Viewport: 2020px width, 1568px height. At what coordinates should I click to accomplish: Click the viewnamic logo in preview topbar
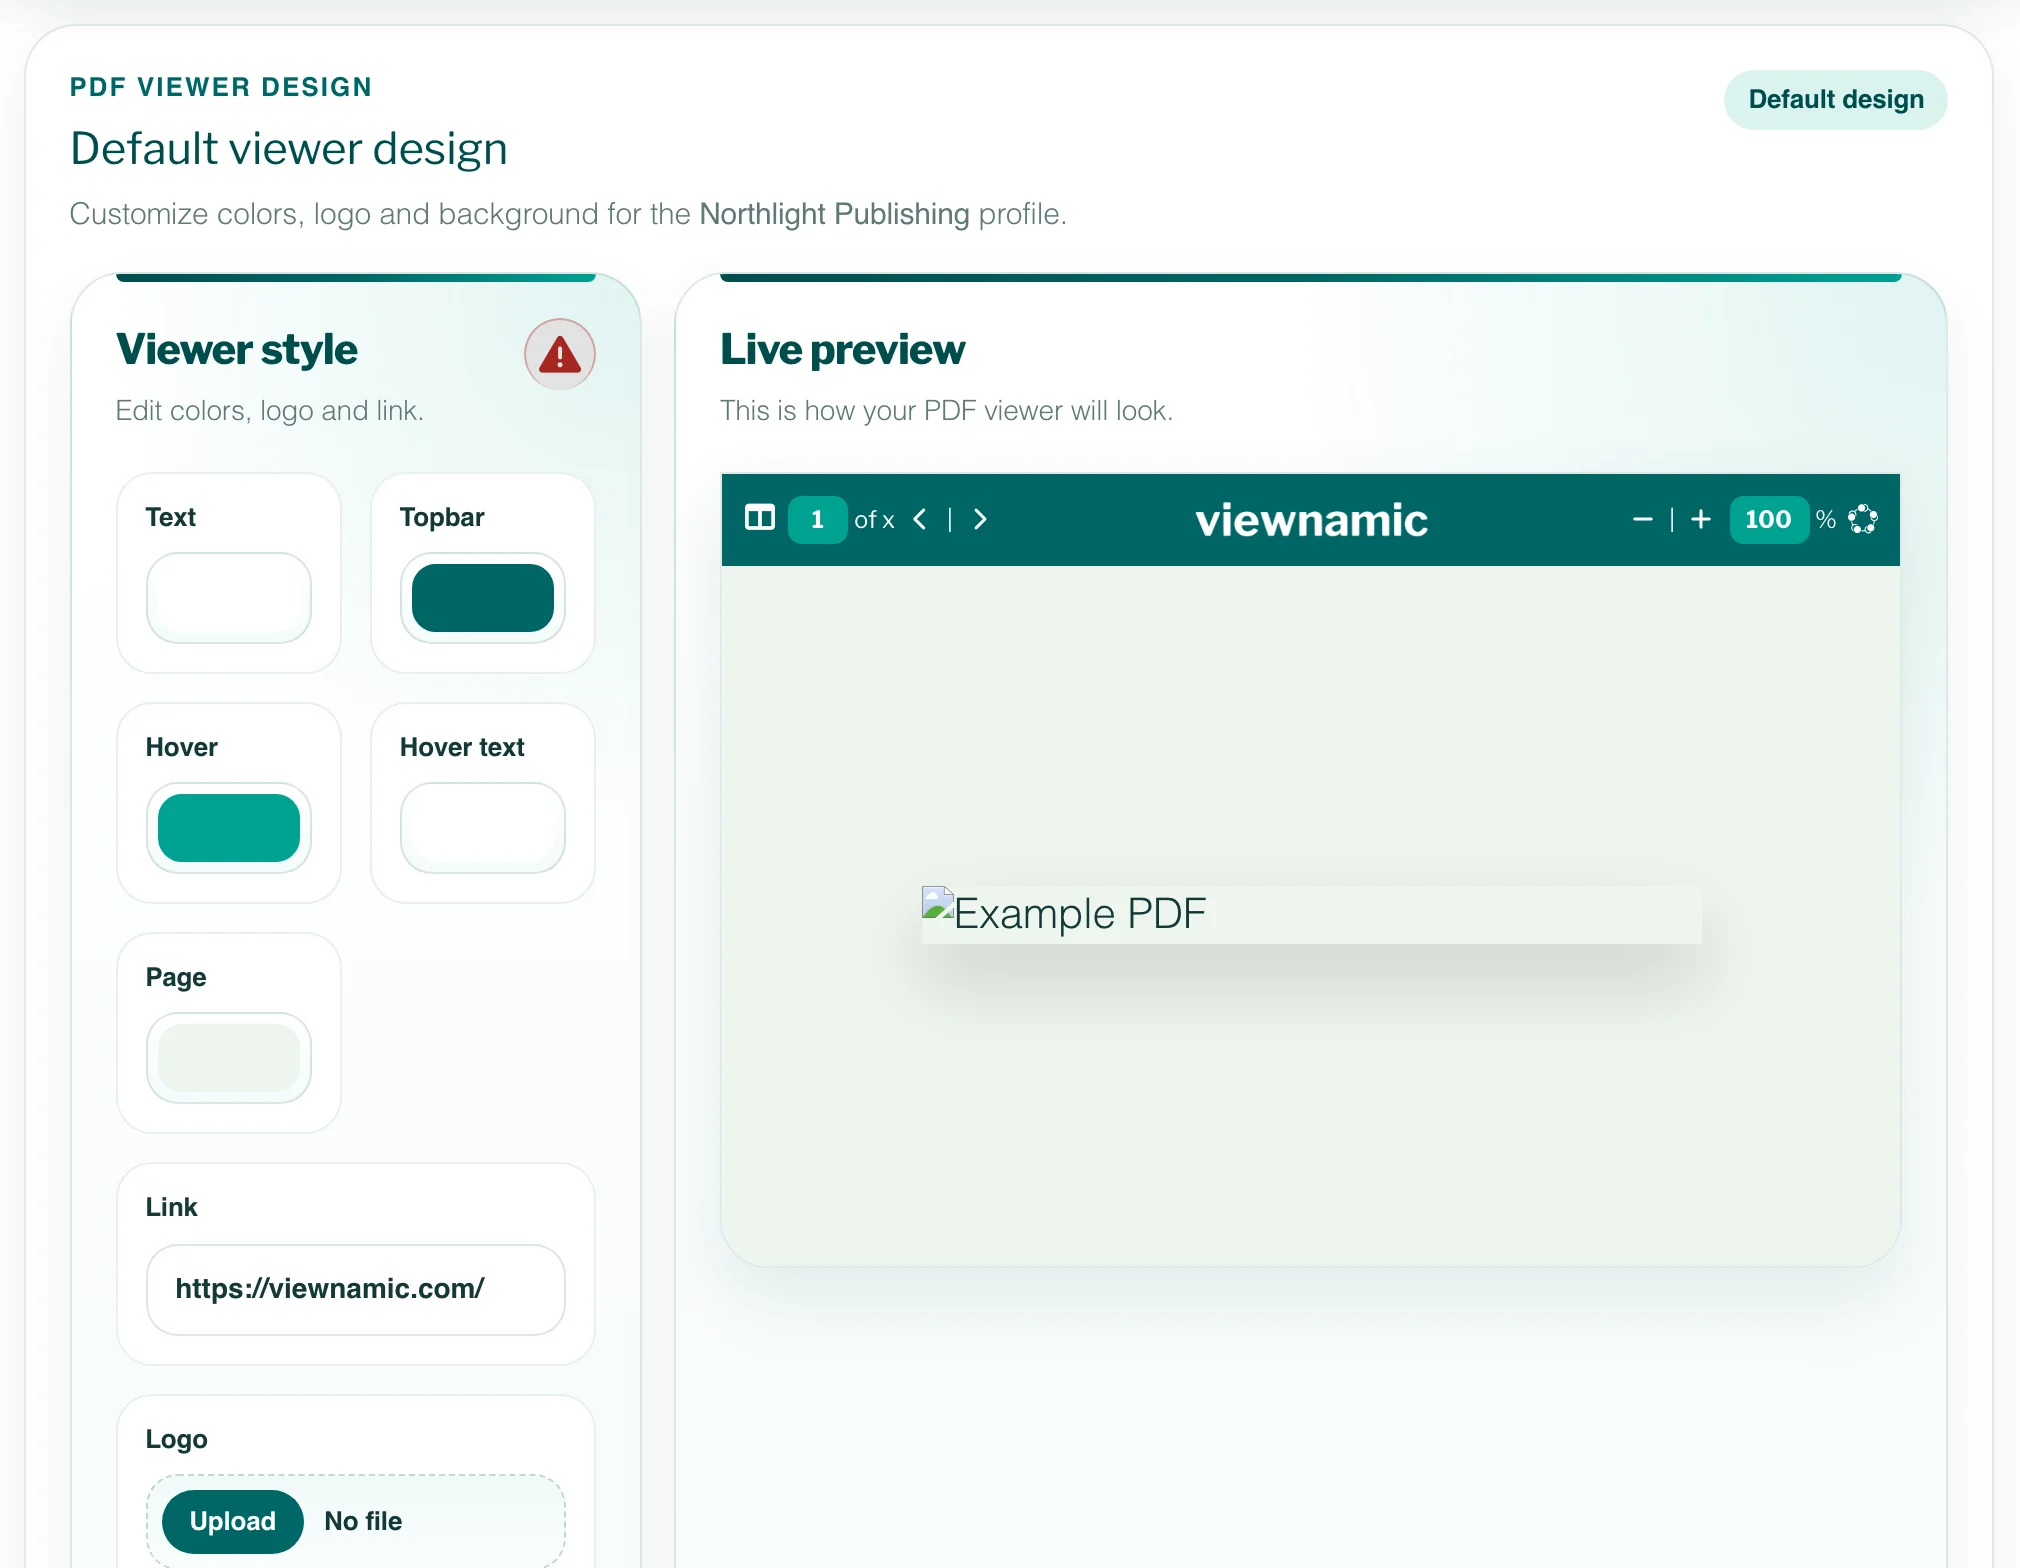point(1312,520)
